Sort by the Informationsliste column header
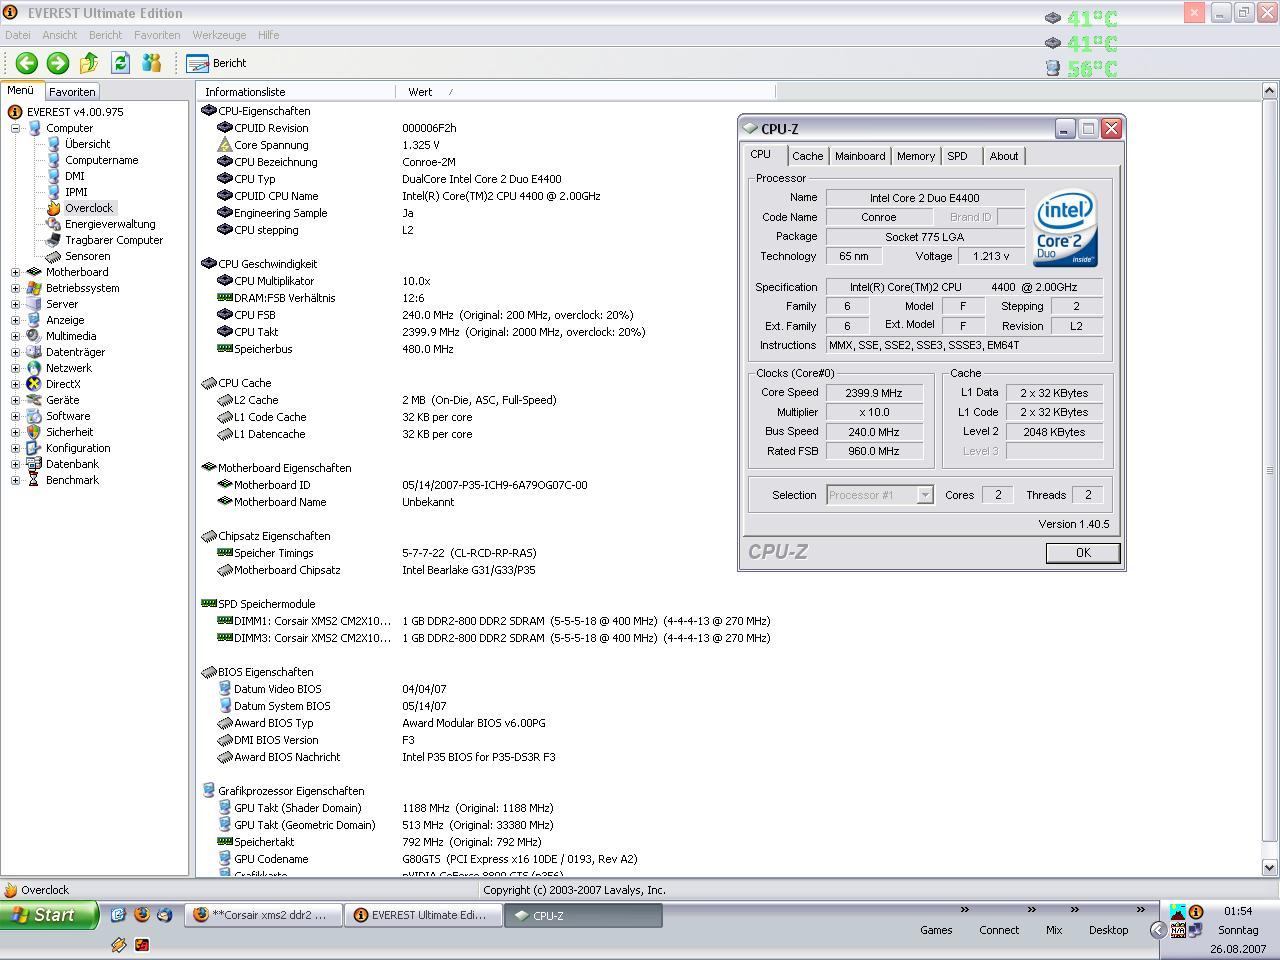The image size is (1280, 960). pyautogui.click(x=296, y=92)
